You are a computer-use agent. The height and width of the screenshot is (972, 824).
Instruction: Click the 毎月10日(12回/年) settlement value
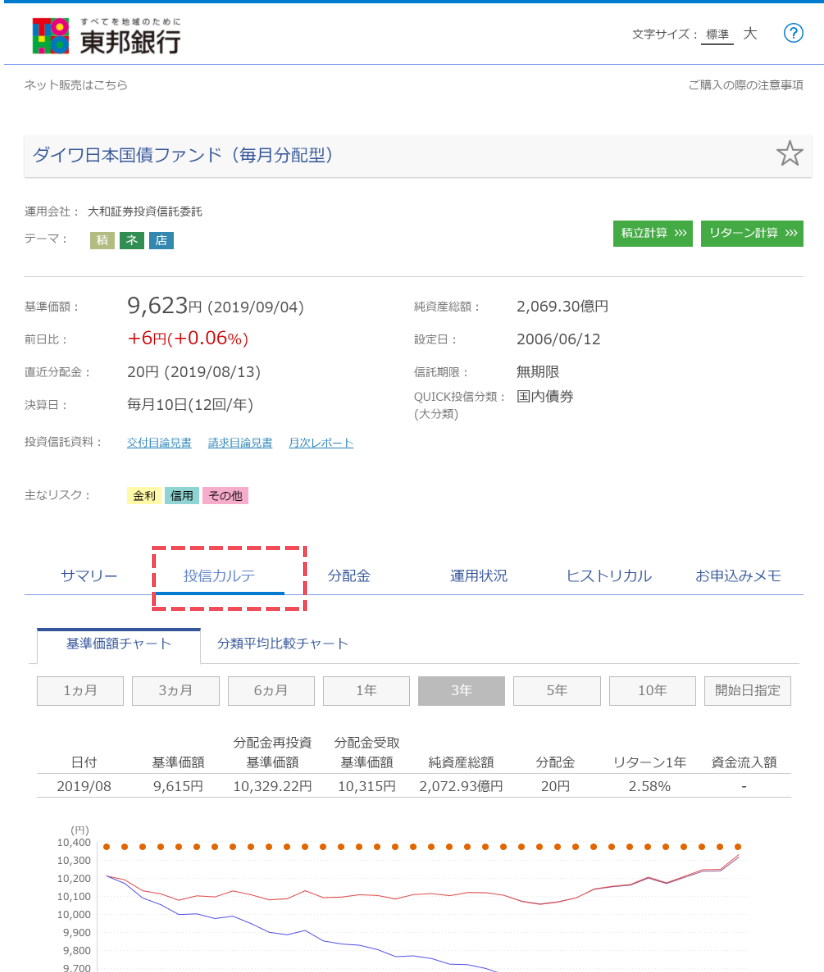190,405
